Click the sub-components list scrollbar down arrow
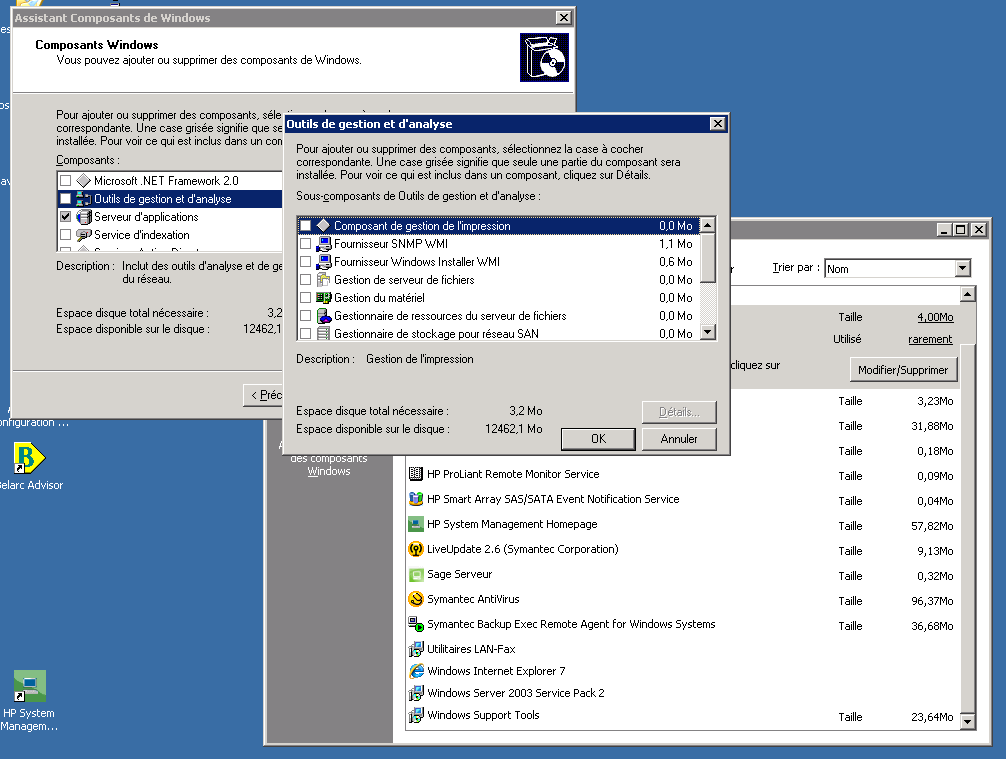This screenshot has width=1006, height=759. 708,332
